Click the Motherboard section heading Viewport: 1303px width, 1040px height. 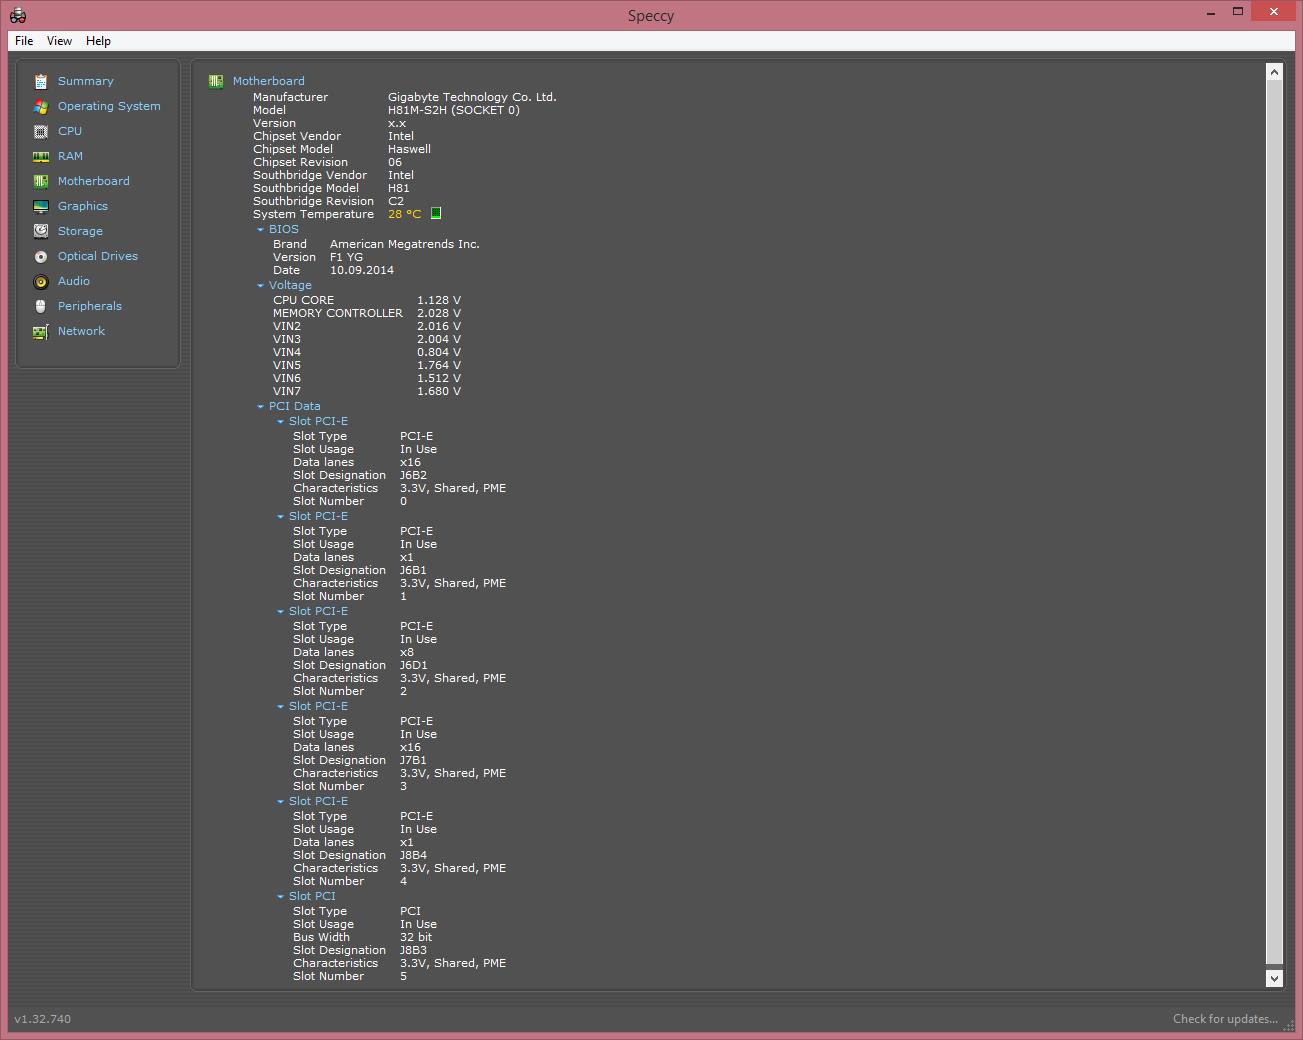coord(268,81)
